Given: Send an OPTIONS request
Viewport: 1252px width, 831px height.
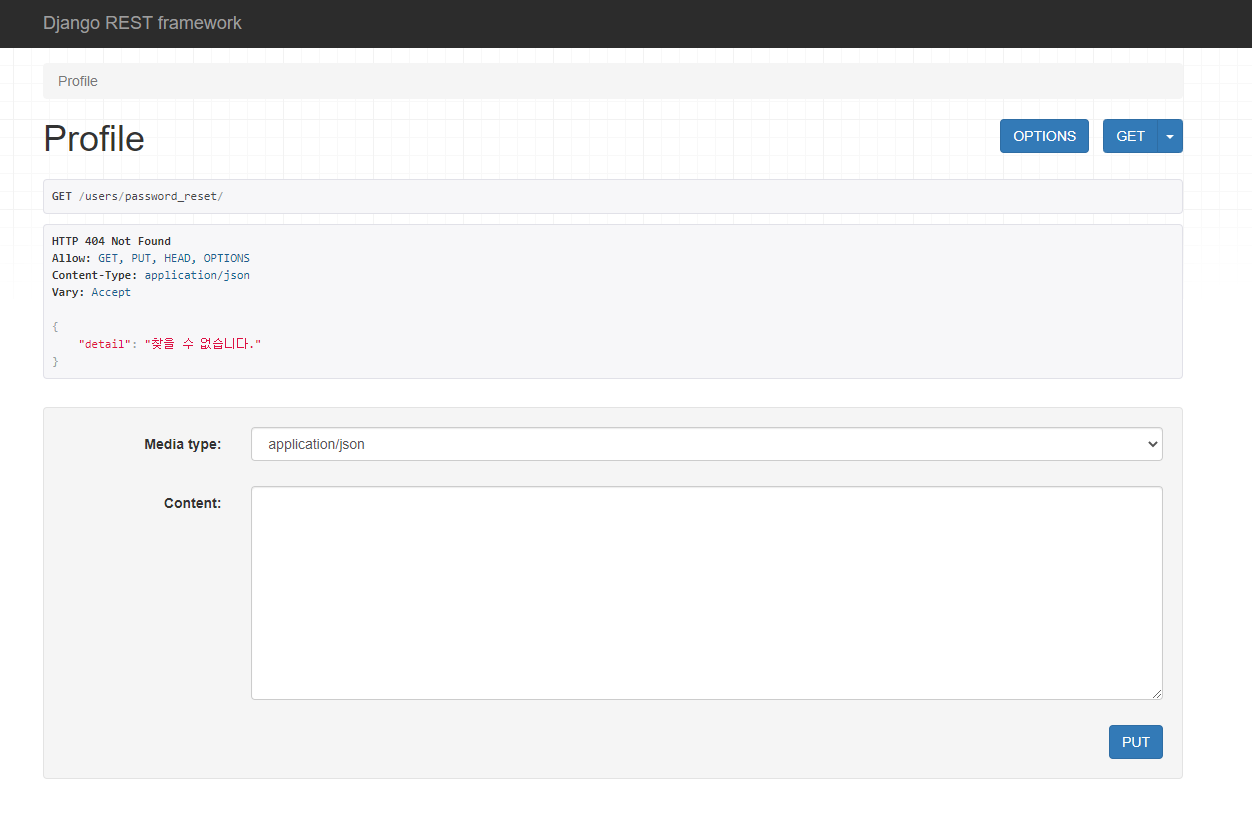Looking at the screenshot, I should 1044,136.
